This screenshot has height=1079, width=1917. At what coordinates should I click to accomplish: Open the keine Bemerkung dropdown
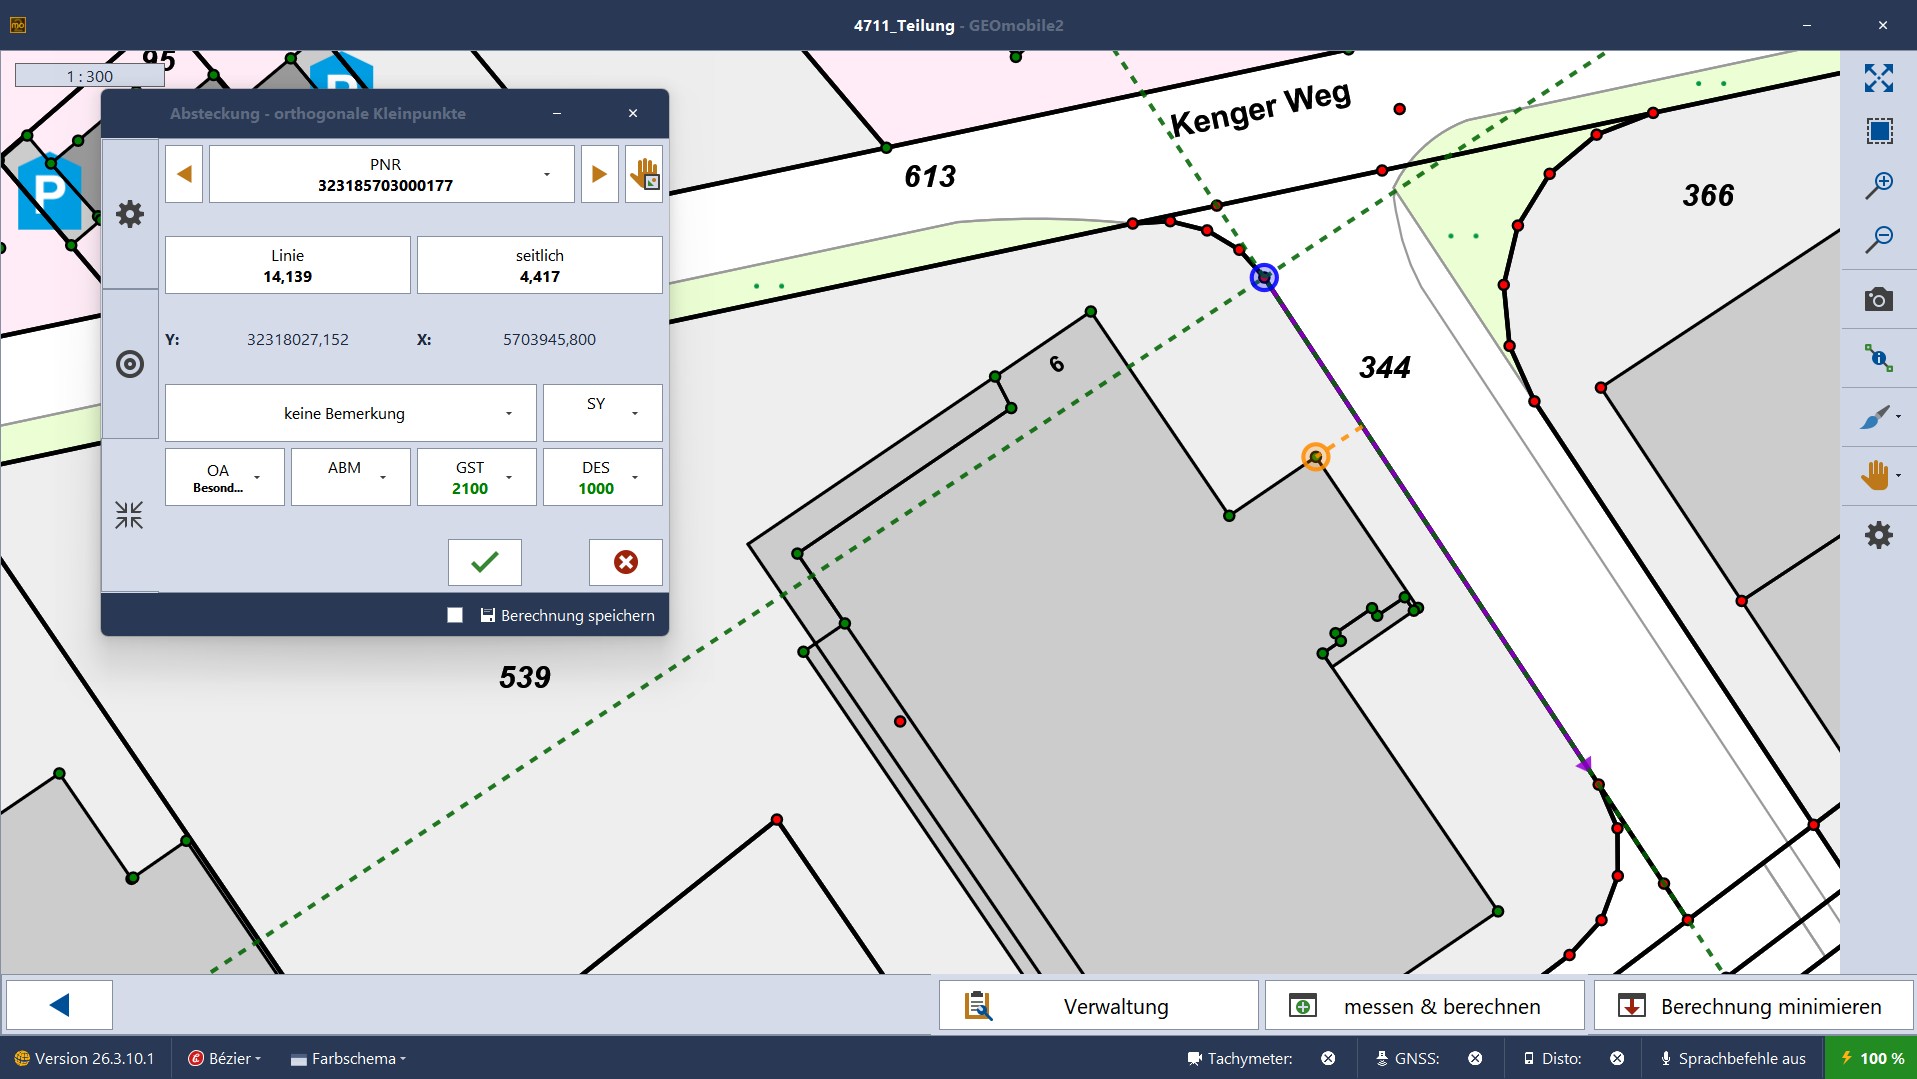pos(508,413)
